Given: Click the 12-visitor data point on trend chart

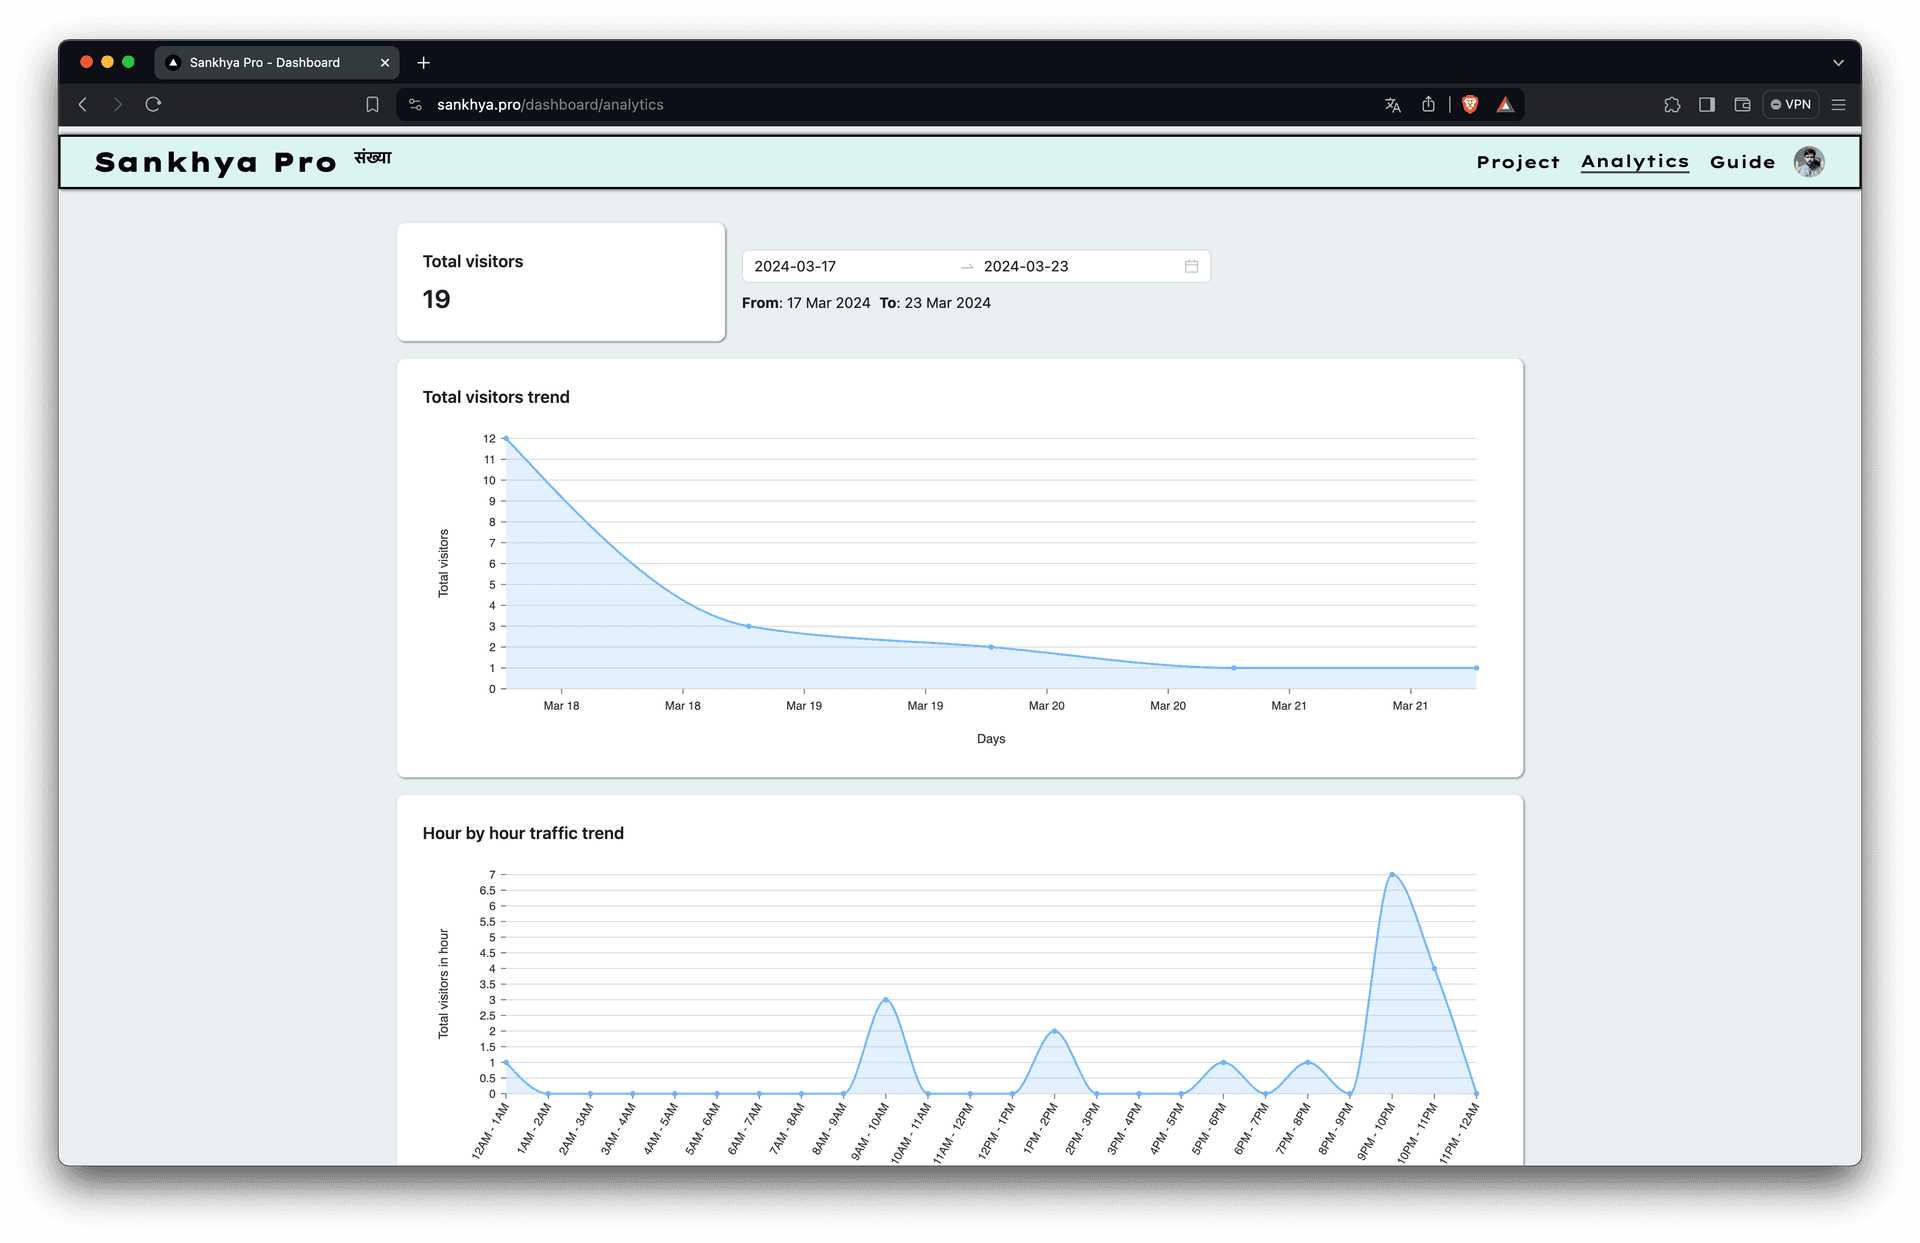Looking at the screenshot, I should 506,438.
